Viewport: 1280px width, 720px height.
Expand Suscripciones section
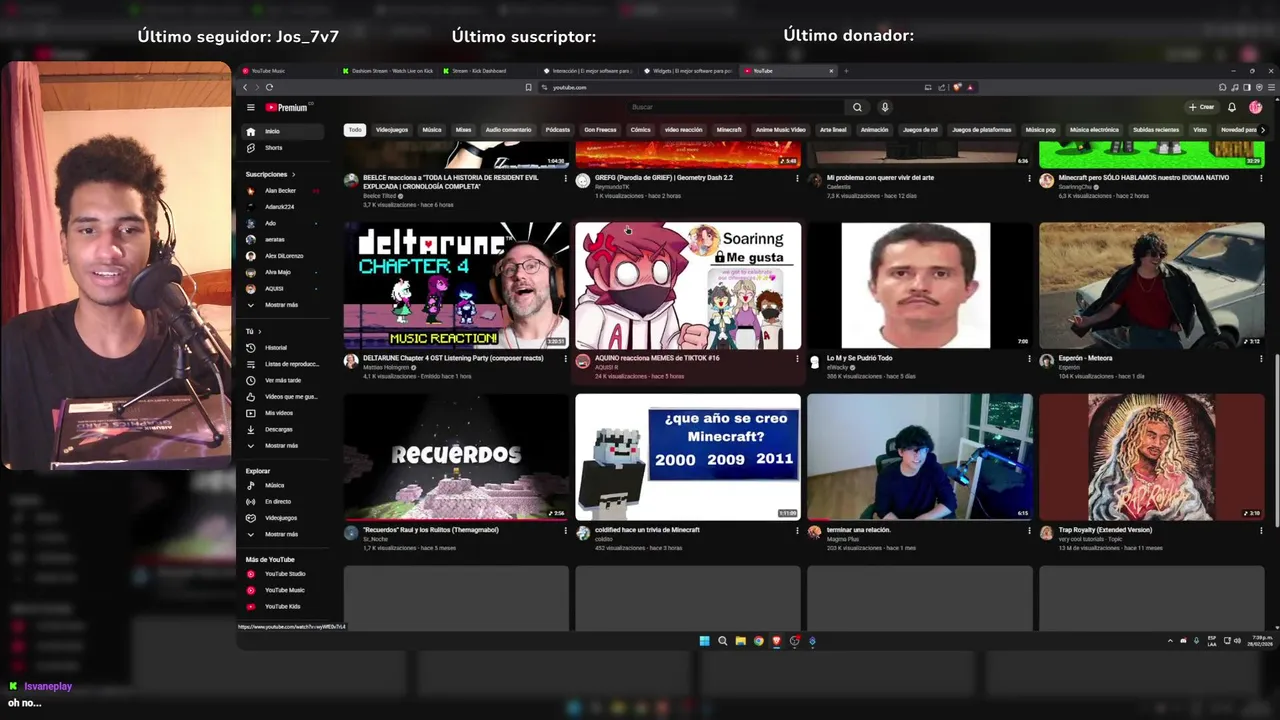tap(270, 174)
